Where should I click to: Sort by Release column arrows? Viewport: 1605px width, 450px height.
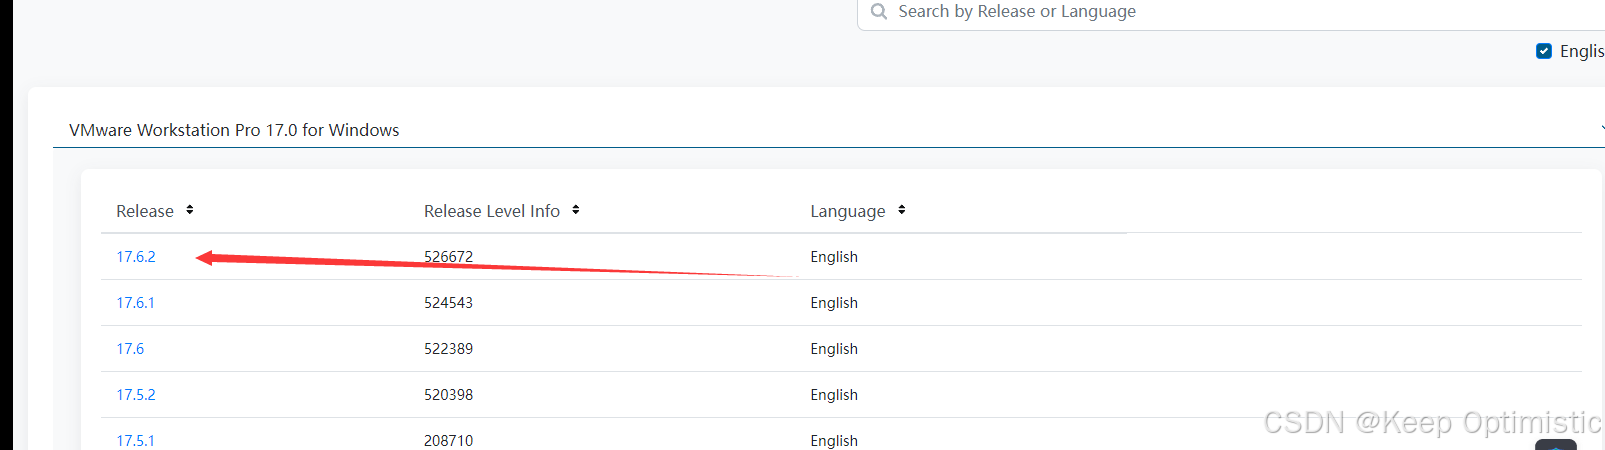(x=190, y=210)
